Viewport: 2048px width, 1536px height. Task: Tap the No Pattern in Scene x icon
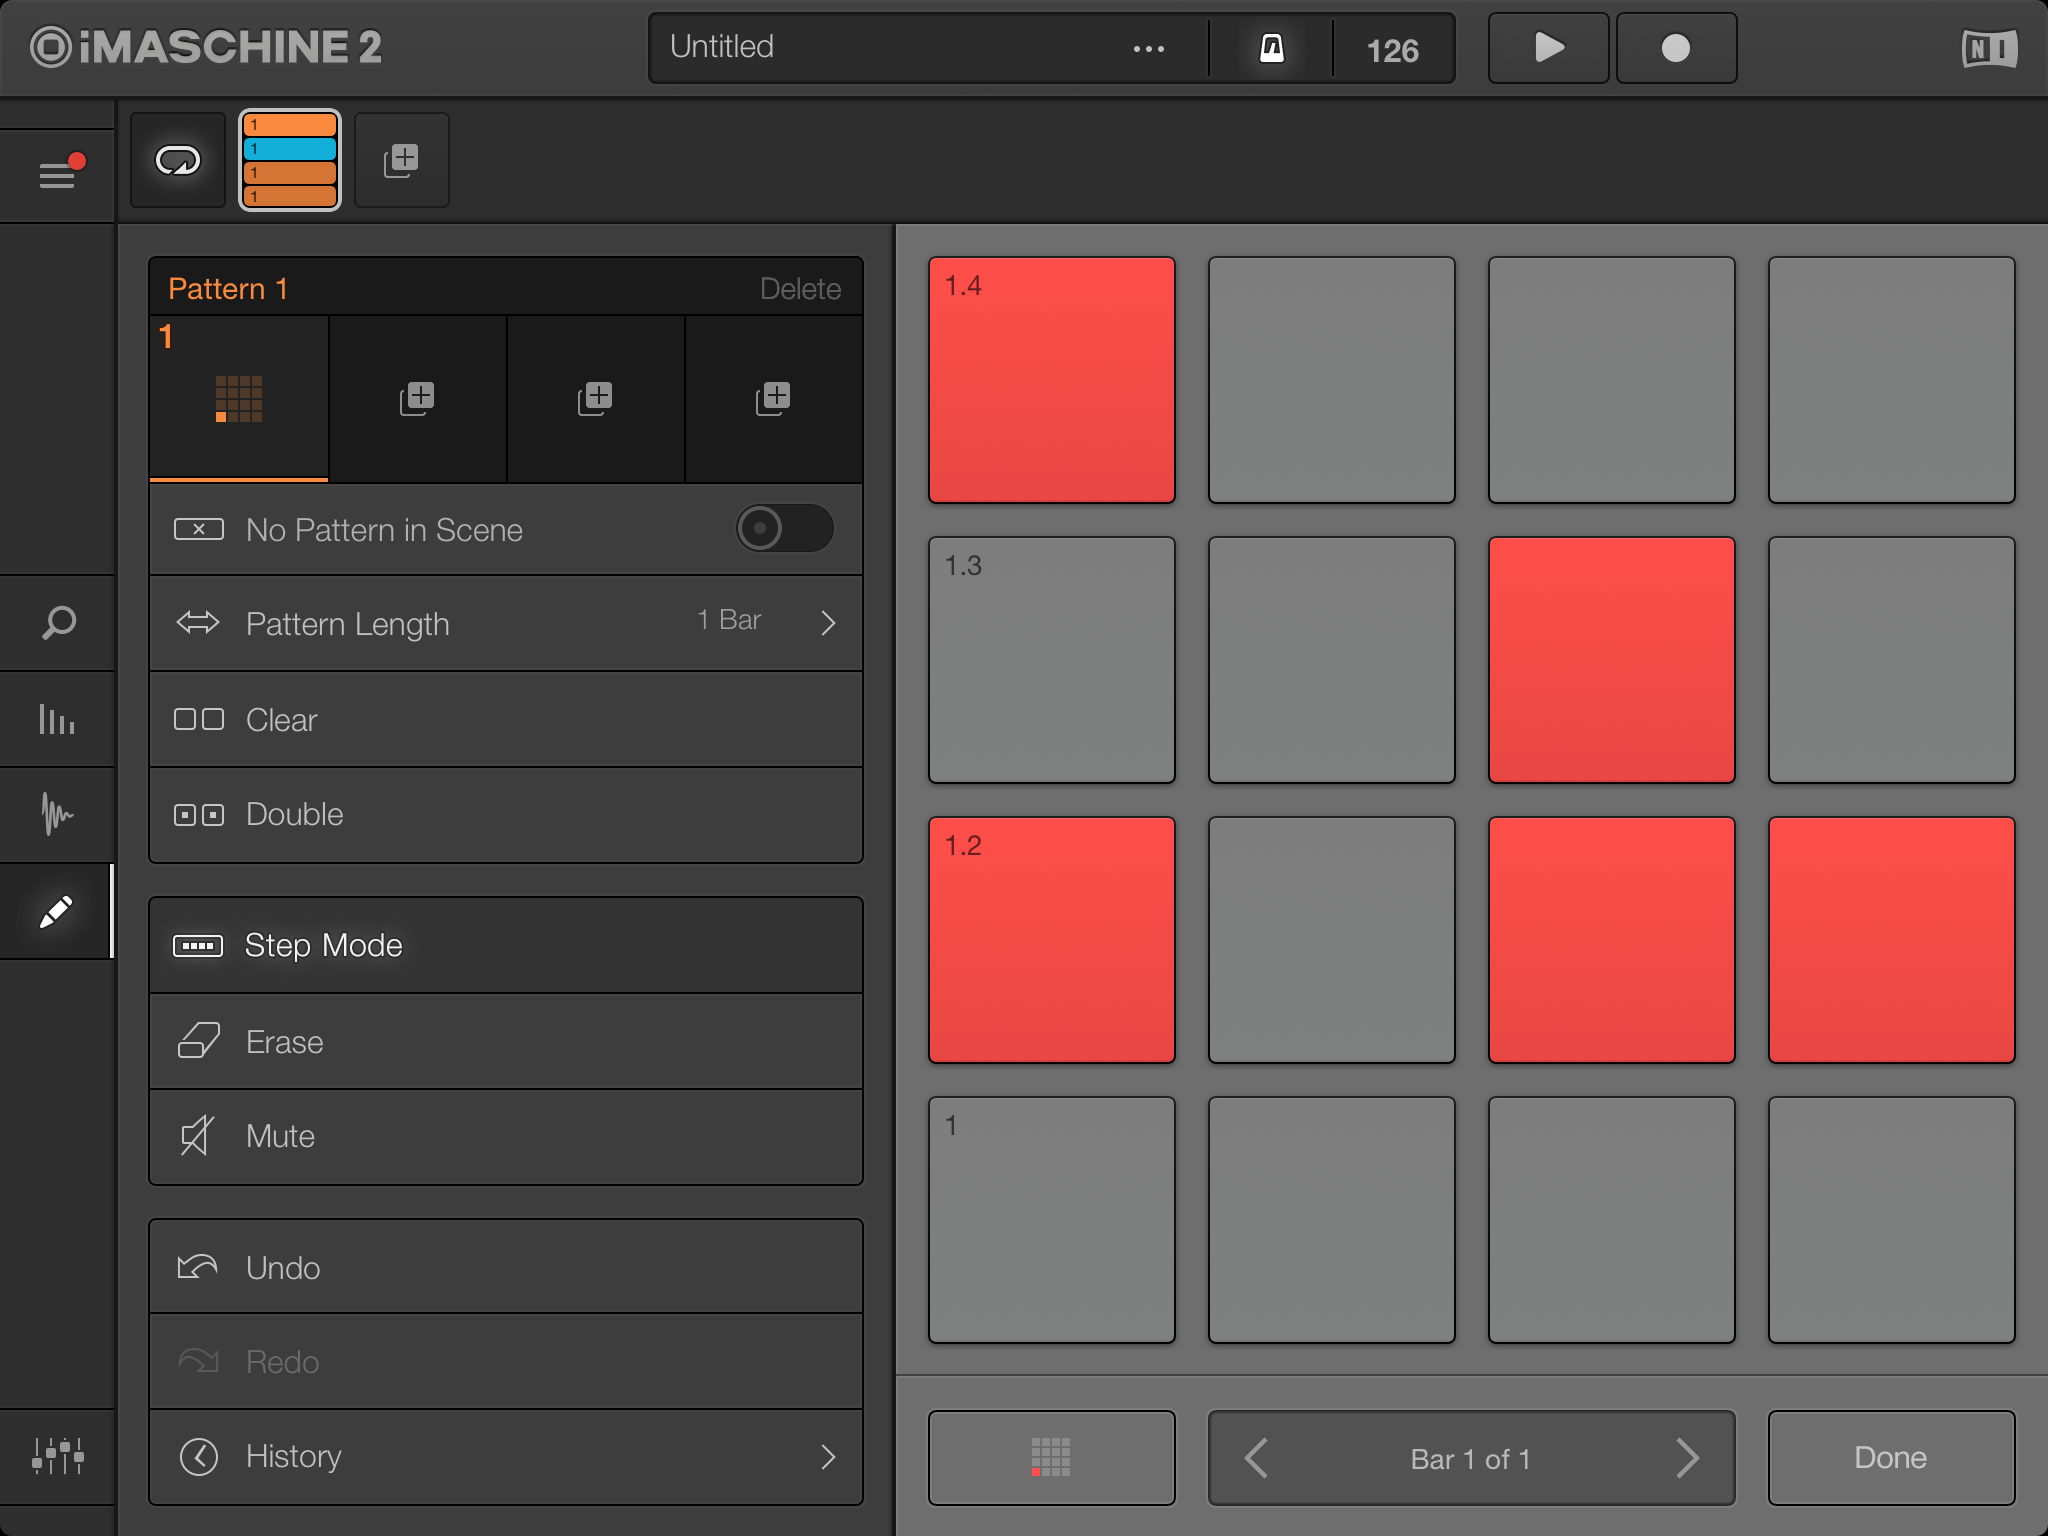point(198,529)
